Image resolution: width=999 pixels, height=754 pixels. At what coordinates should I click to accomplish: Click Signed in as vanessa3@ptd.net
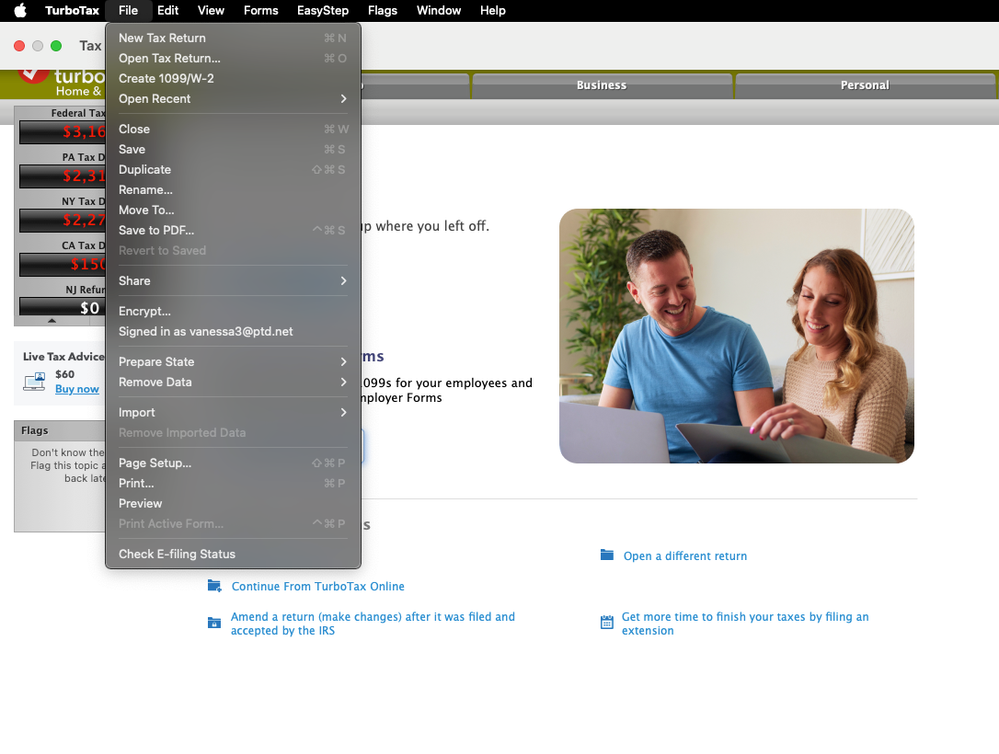click(233, 332)
